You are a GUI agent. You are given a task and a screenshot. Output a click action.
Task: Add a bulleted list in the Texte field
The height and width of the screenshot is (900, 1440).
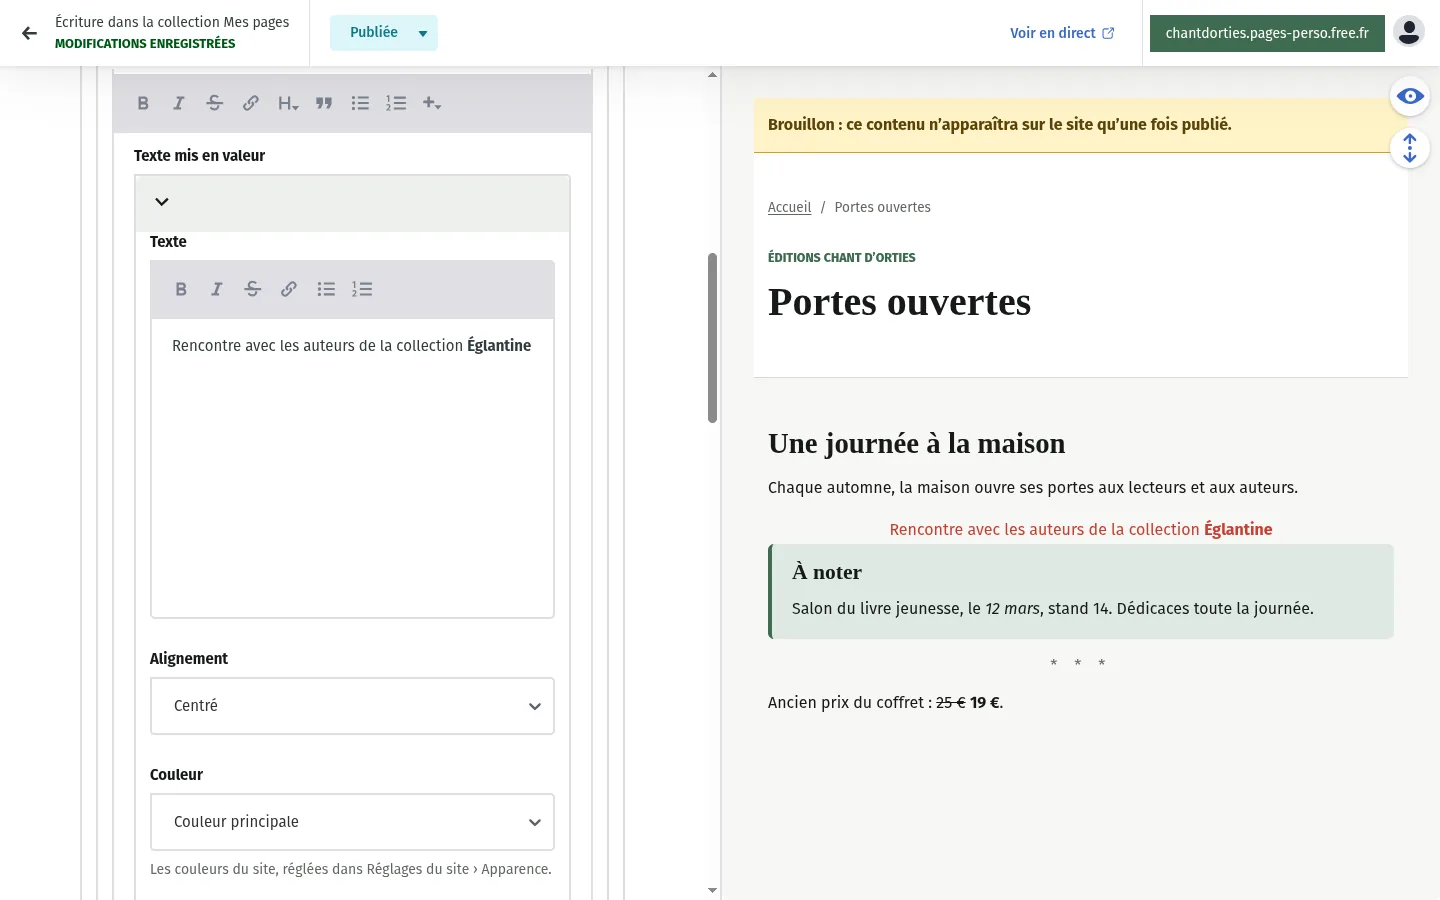326,289
